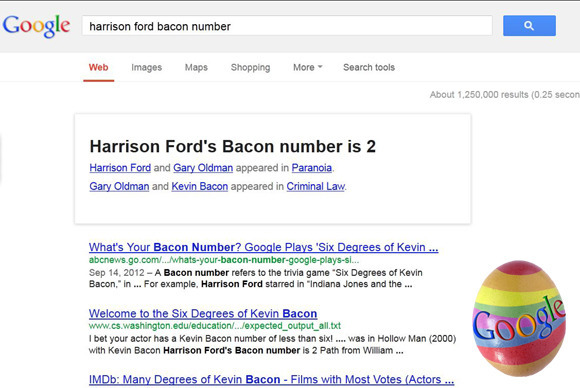
Task: Click the www.cs.washington.edu green URL
Action: 215,326
